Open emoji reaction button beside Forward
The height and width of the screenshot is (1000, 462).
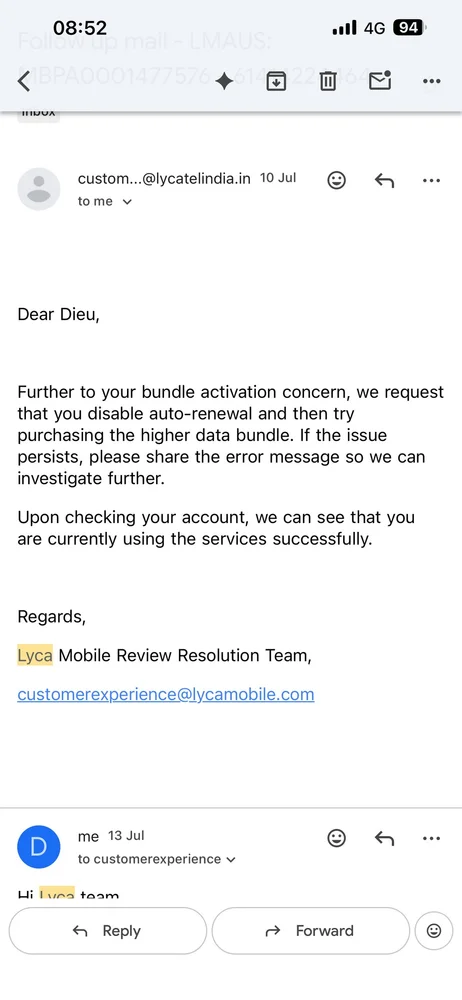click(434, 930)
